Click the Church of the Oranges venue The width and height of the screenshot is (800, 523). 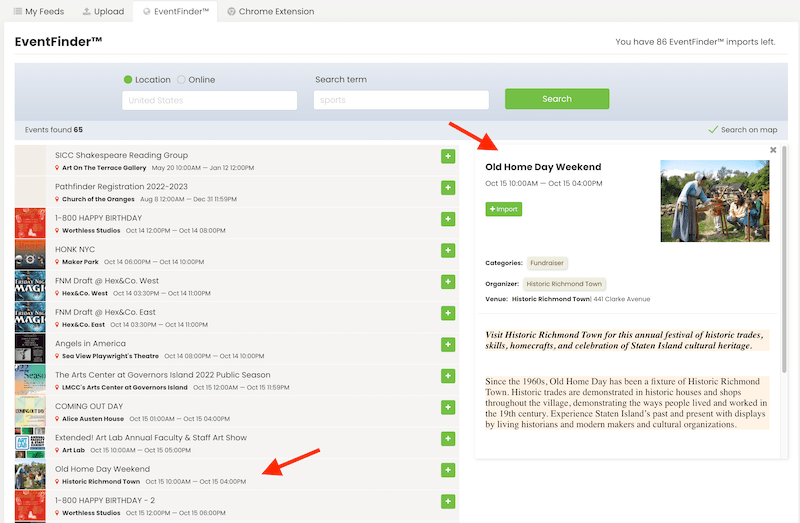[x=98, y=200]
